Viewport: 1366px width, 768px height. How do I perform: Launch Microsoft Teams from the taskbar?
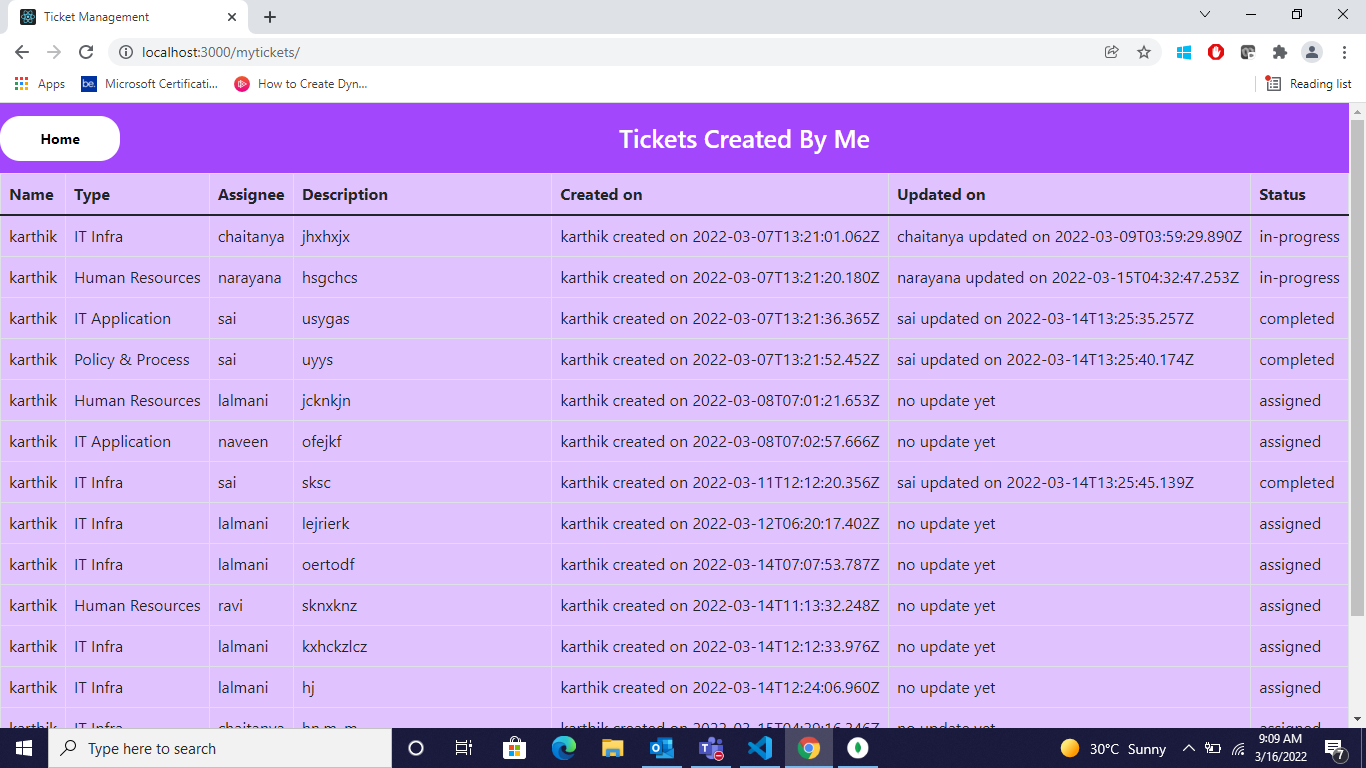pos(711,748)
